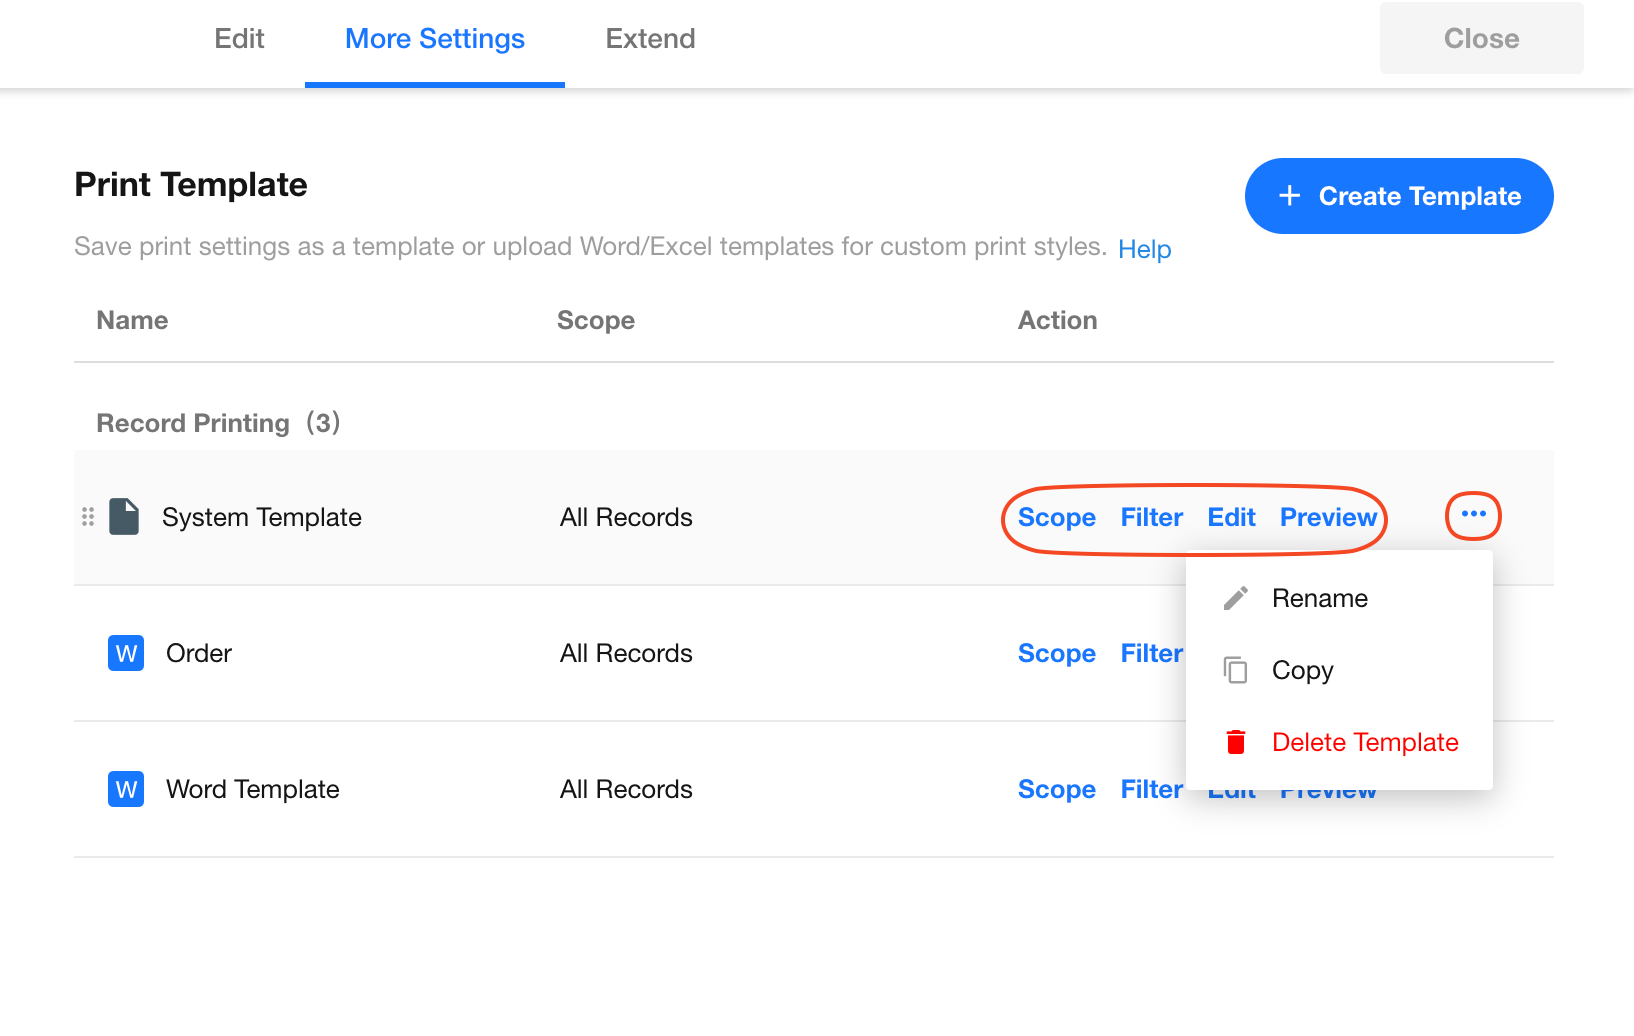This screenshot has width=1634, height=1036.
Task: Click the copy icon in popup menu
Action: pyautogui.click(x=1236, y=670)
